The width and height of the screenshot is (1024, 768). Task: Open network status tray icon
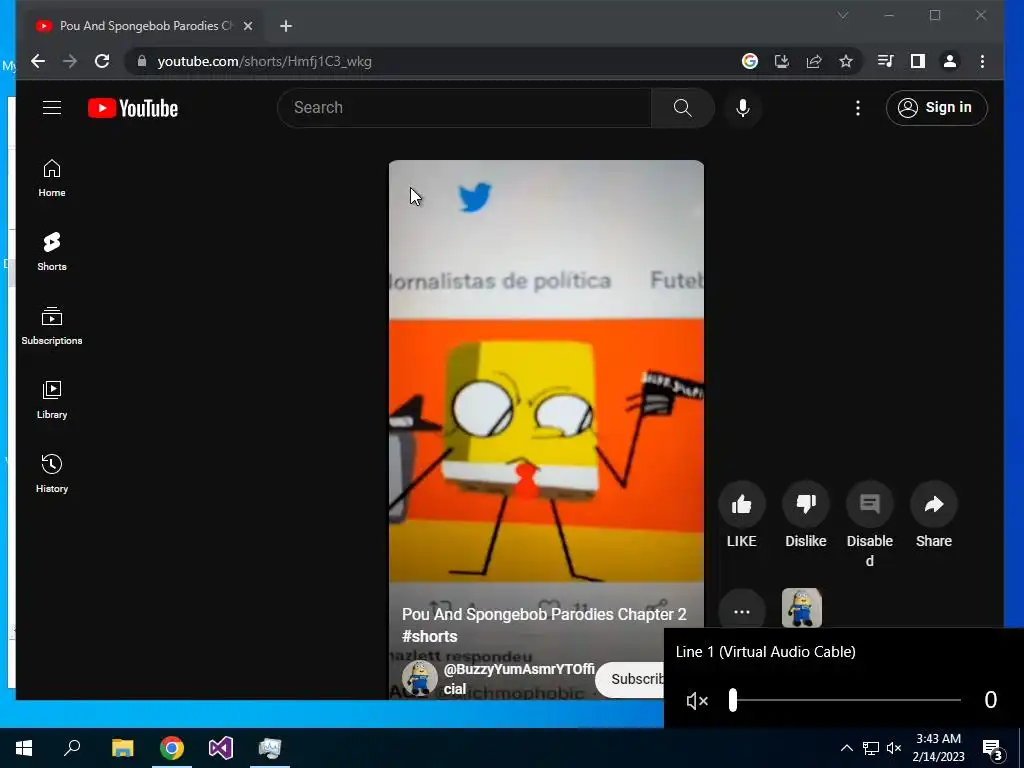pos(870,748)
